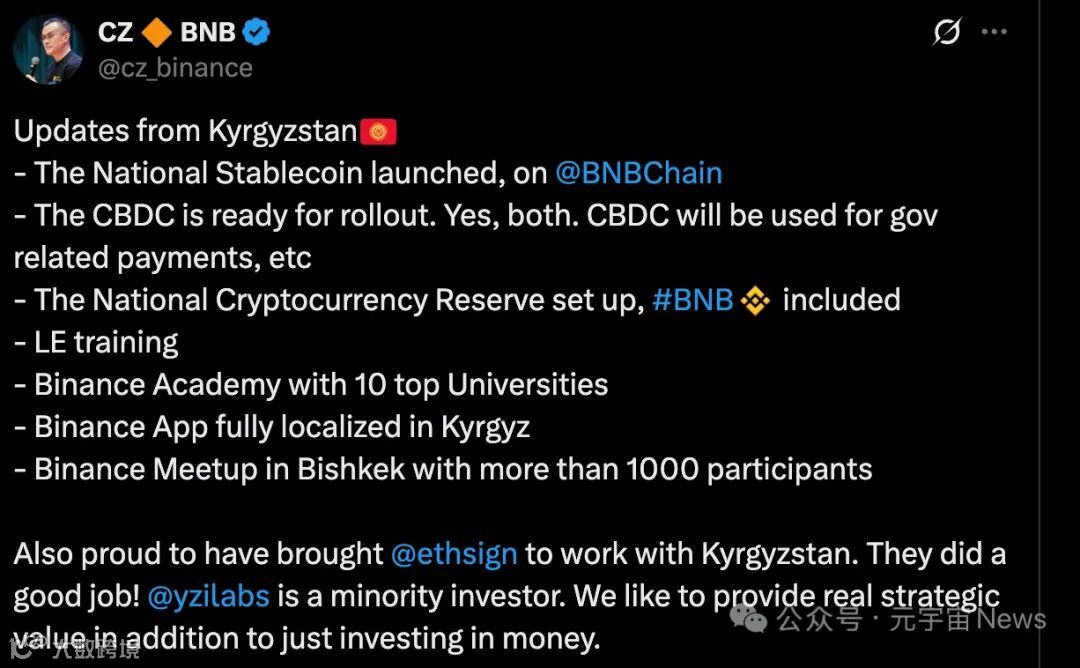The height and width of the screenshot is (668, 1080).
Task: Click the blue verified checkmark badge
Action: [257, 32]
